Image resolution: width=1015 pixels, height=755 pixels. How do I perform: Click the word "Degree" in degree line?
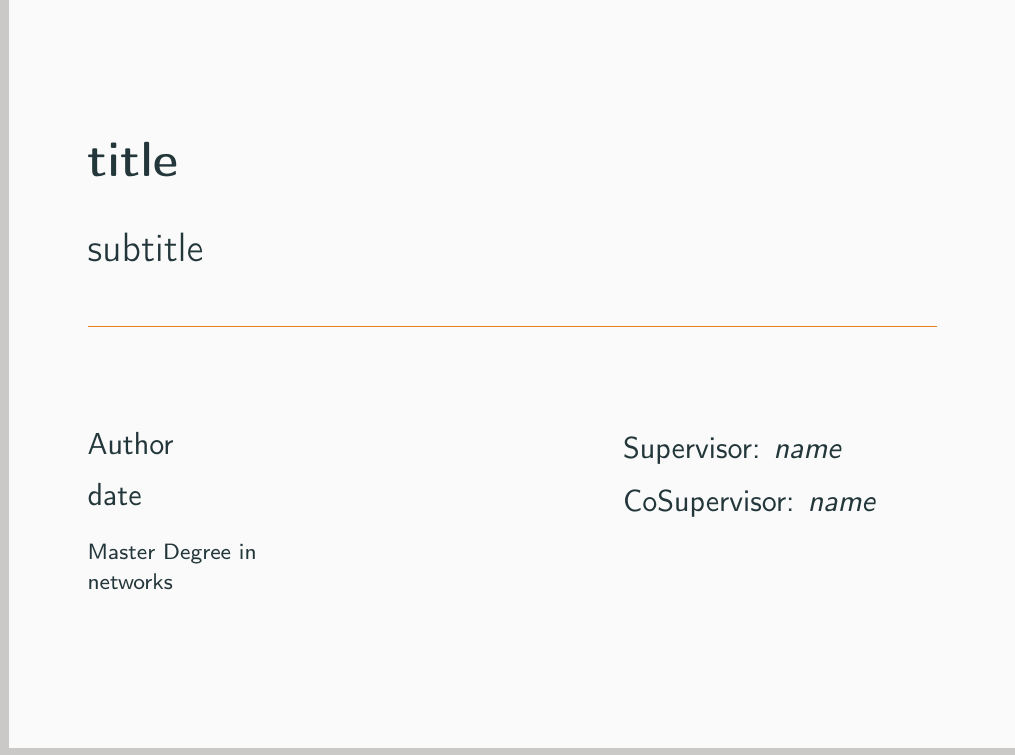pyautogui.click(x=197, y=552)
